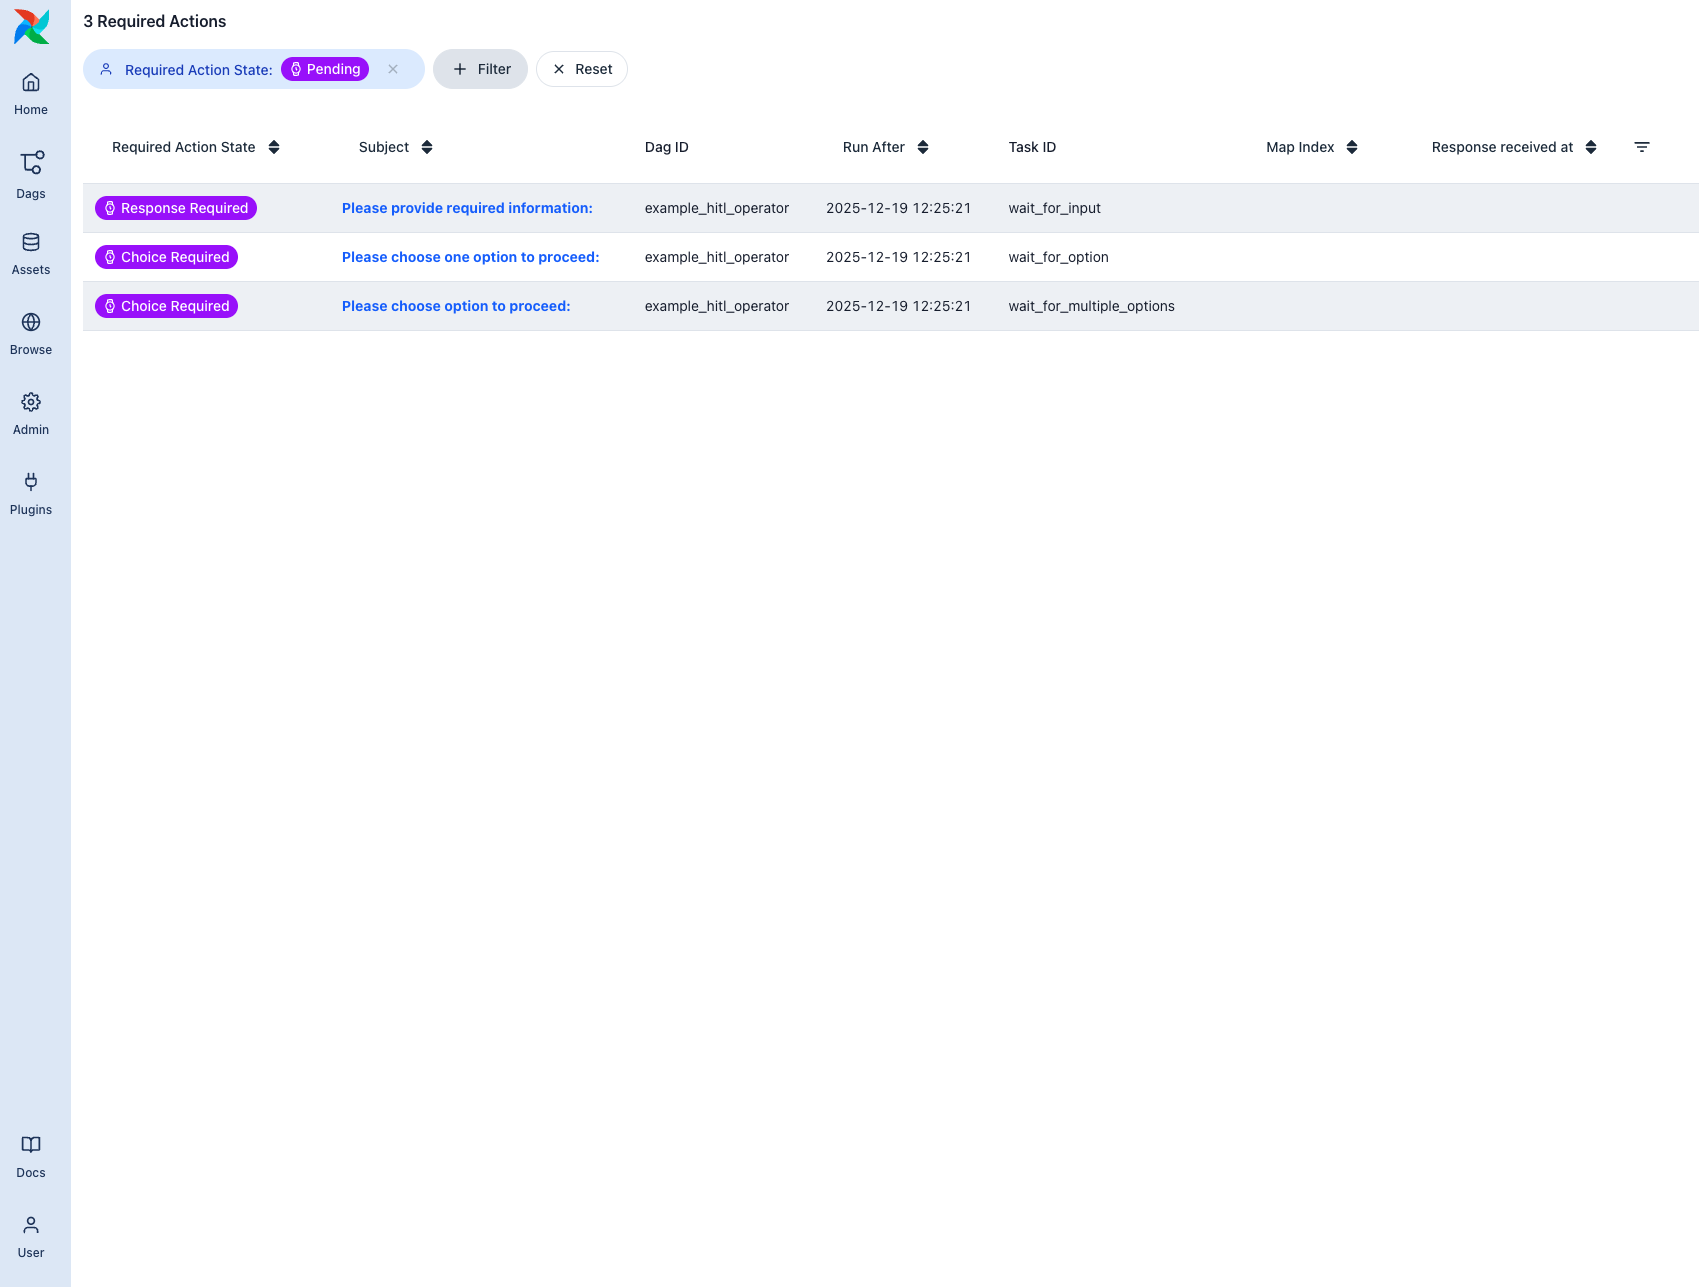Click the Airflow logo at the top left
The height and width of the screenshot is (1287, 1706).
click(x=31, y=27)
